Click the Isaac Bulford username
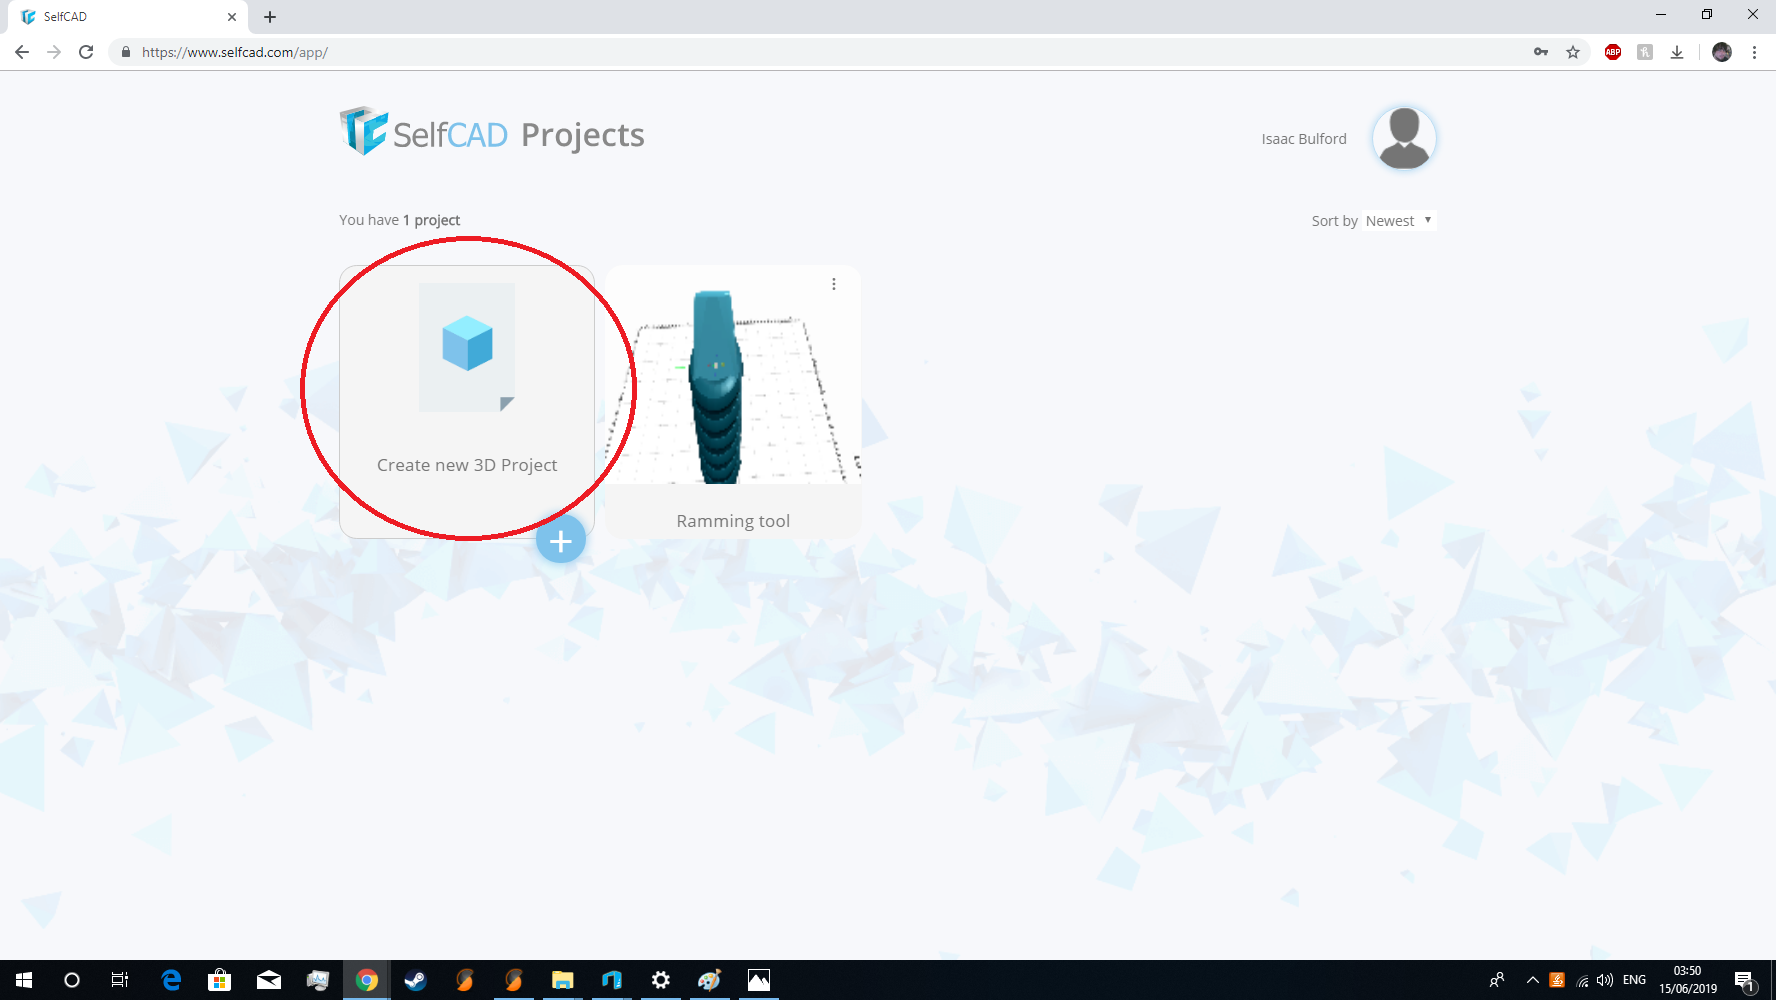Viewport: 1776px width, 1000px height. [x=1304, y=139]
